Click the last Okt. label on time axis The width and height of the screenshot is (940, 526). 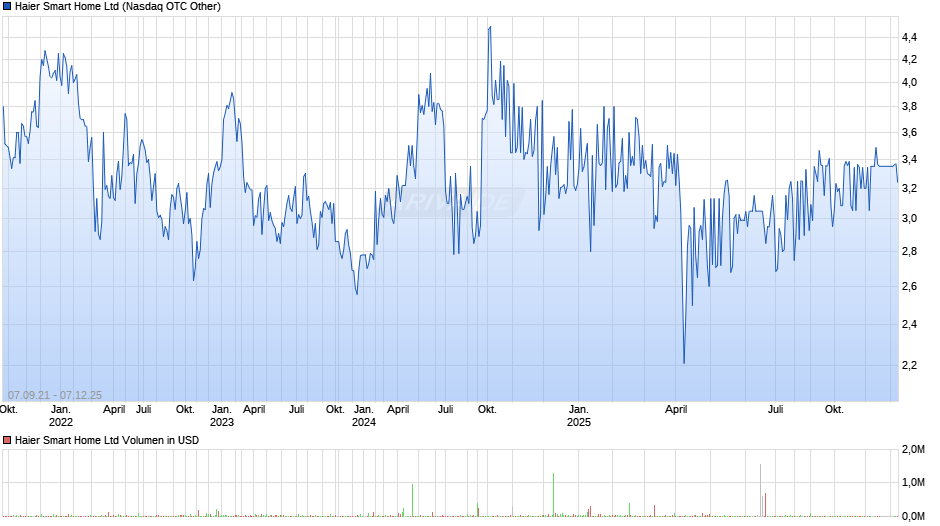[834, 410]
